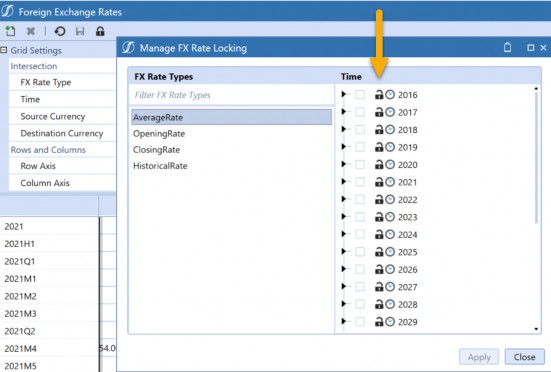Screen dimensions: 551x372
Task: Click the lock icon next to 2020
Action: pyautogui.click(x=379, y=164)
